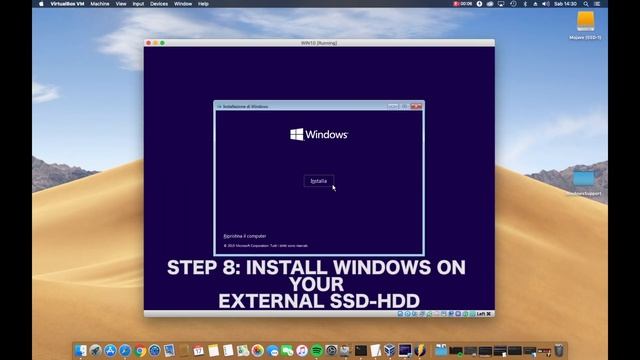
Task: Open the Help menu
Action: 203,4
